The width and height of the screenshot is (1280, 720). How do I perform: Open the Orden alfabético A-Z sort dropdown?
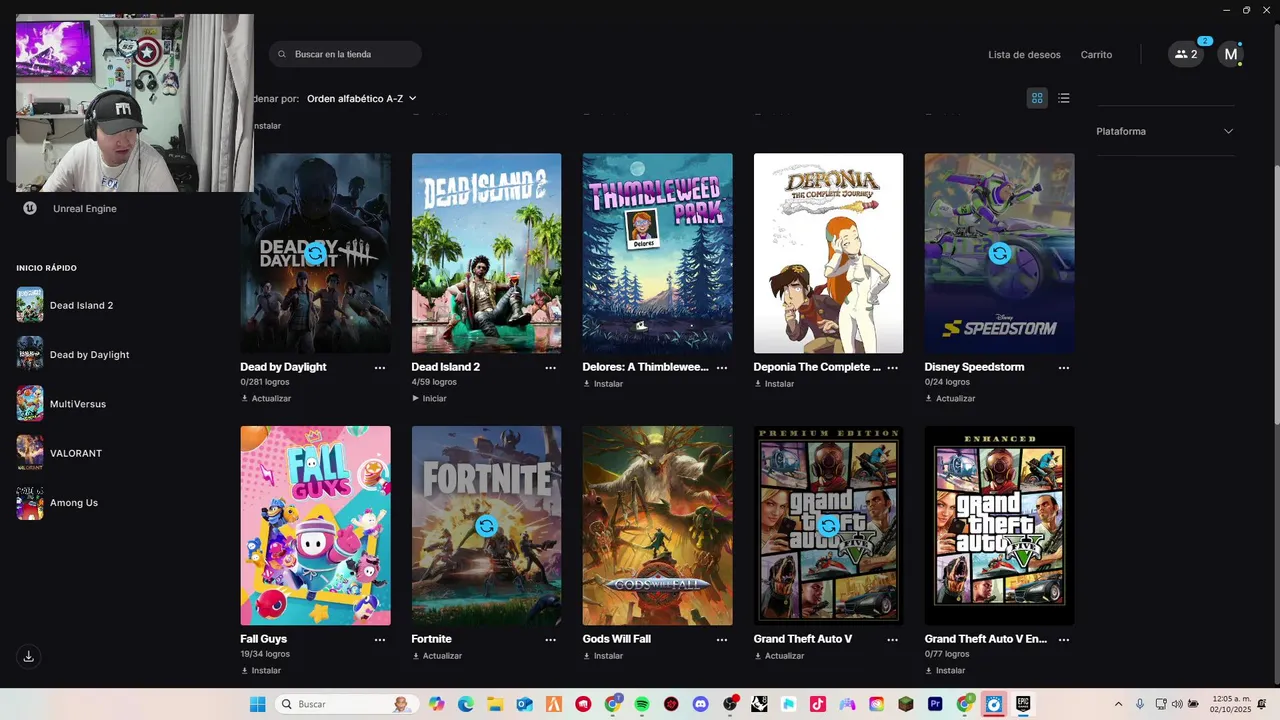pos(361,98)
